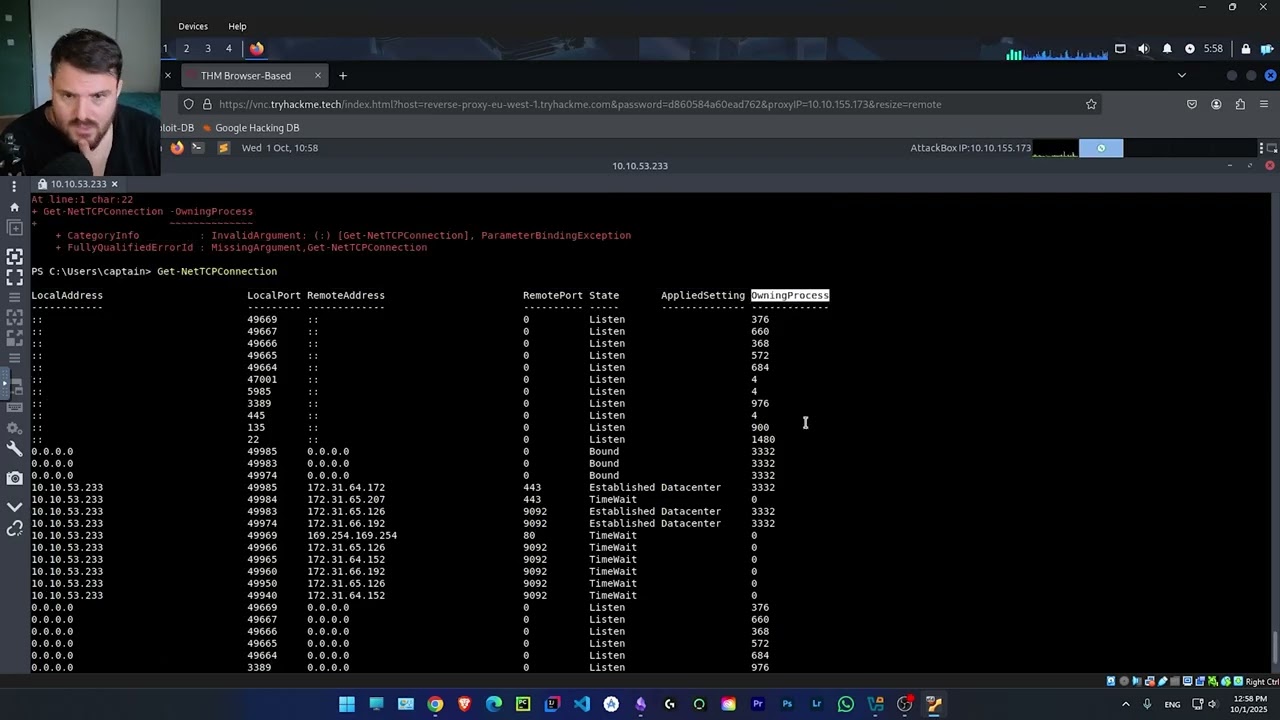Click the AttackBox IP 10.10.155.173 label

pyautogui.click(x=970, y=148)
